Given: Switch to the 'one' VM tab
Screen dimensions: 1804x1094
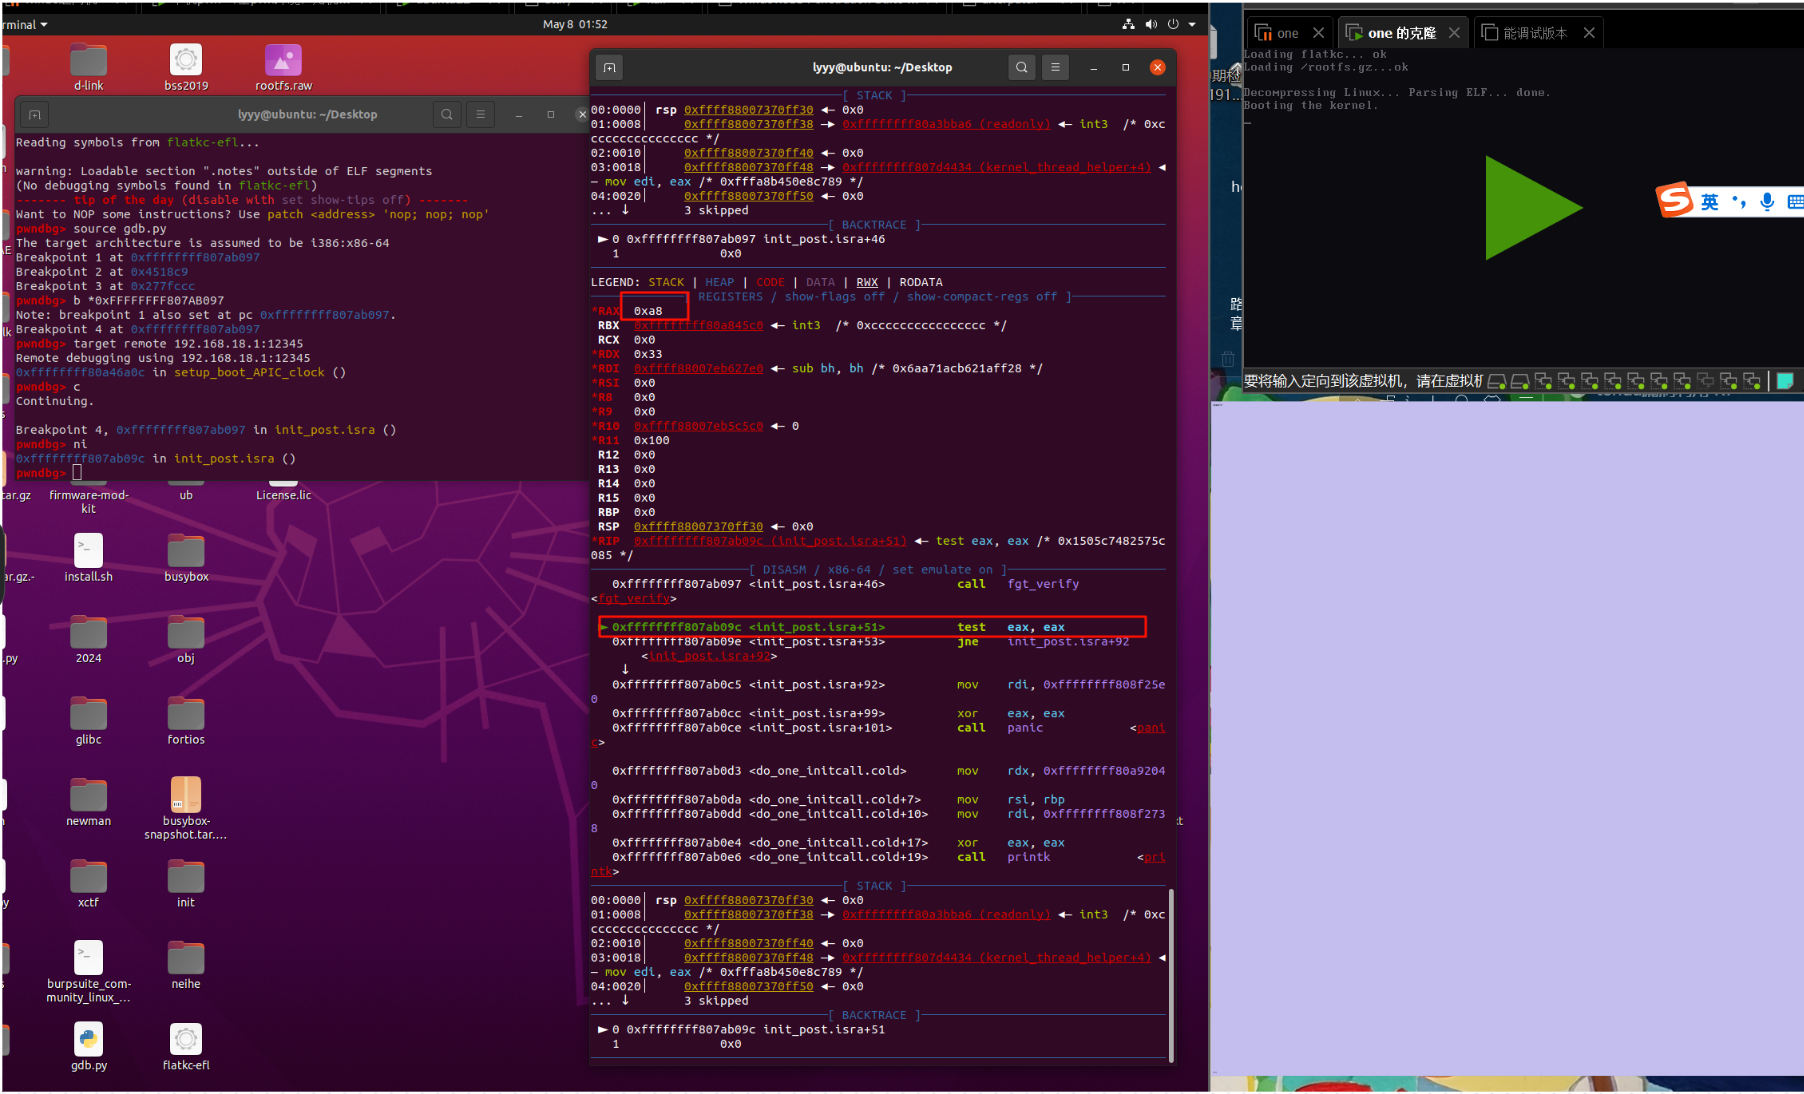Looking at the screenshot, I should (x=1287, y=33).
